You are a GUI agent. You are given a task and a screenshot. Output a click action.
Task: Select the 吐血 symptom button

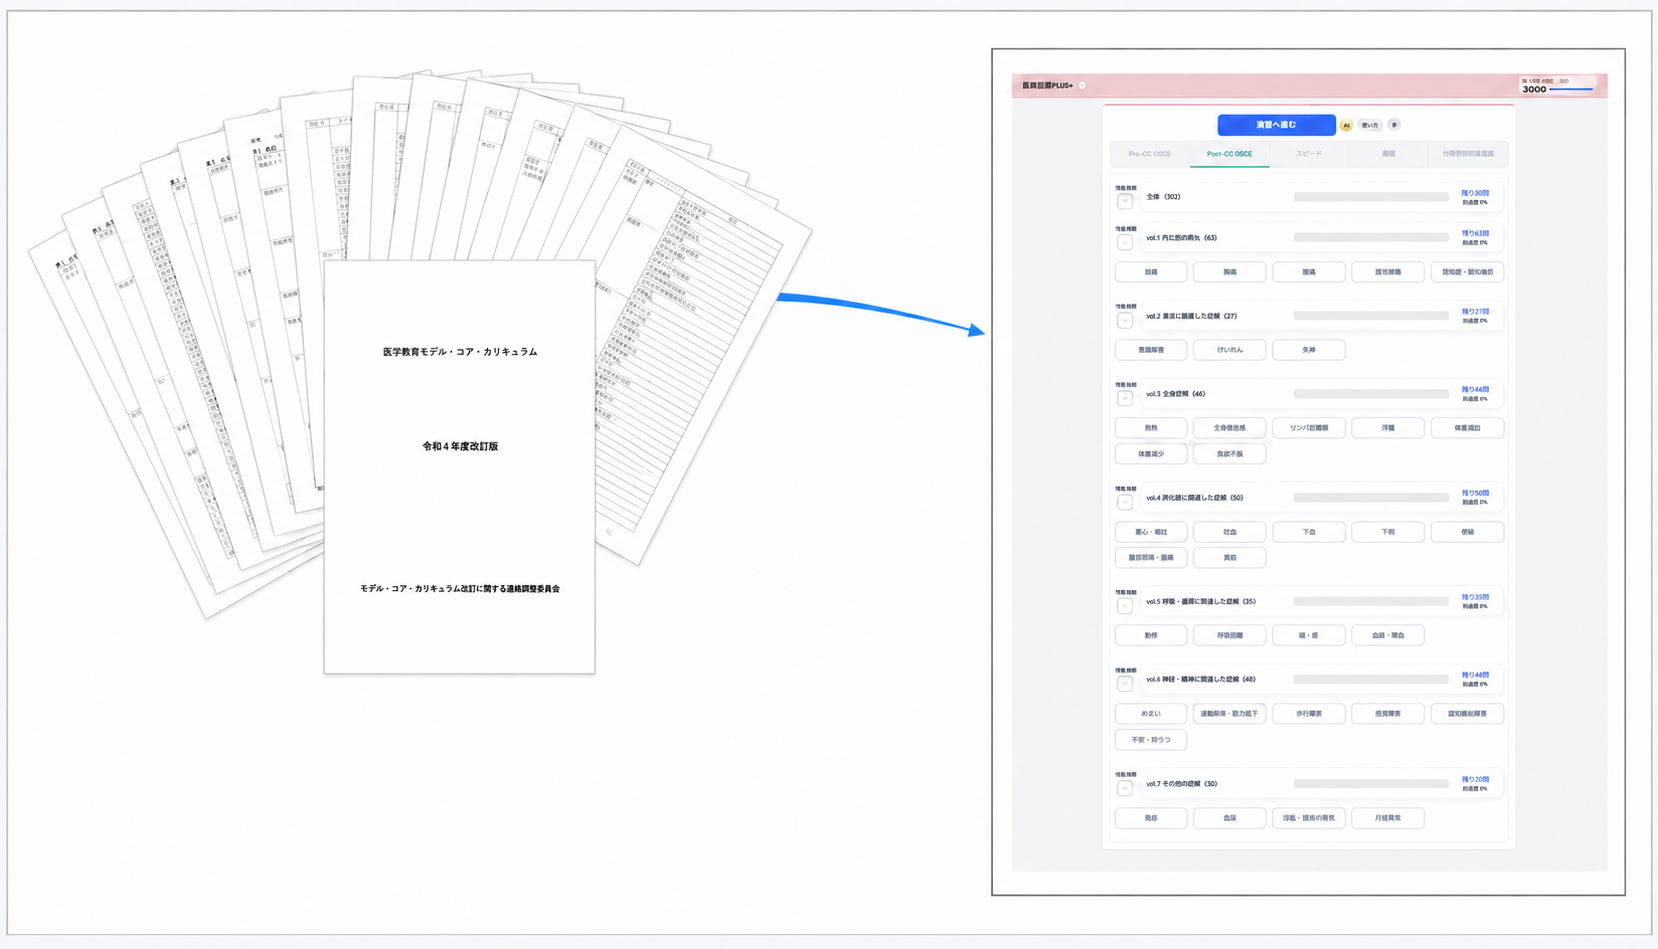(1230, 532)
